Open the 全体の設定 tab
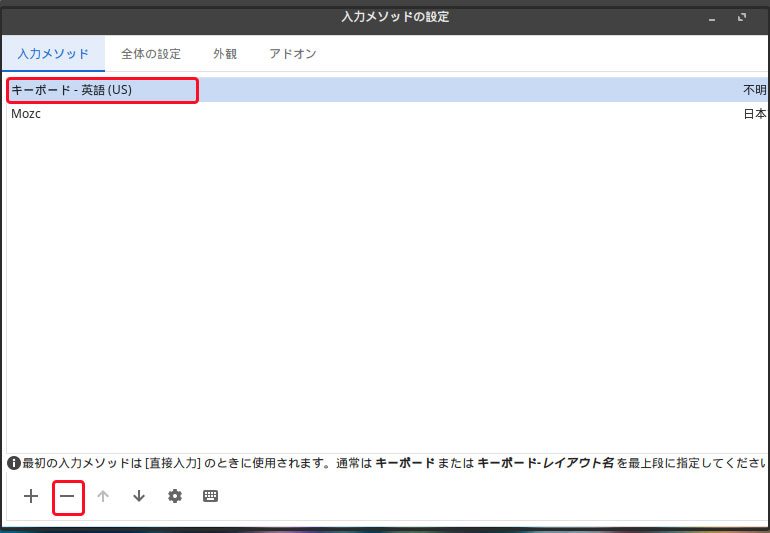 coord(151,54)
